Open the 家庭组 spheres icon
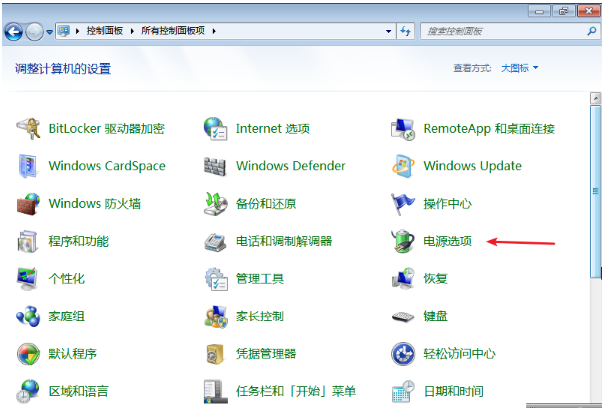Image resolution: width=604 pixels, height=408 pixels. (28, 316)
